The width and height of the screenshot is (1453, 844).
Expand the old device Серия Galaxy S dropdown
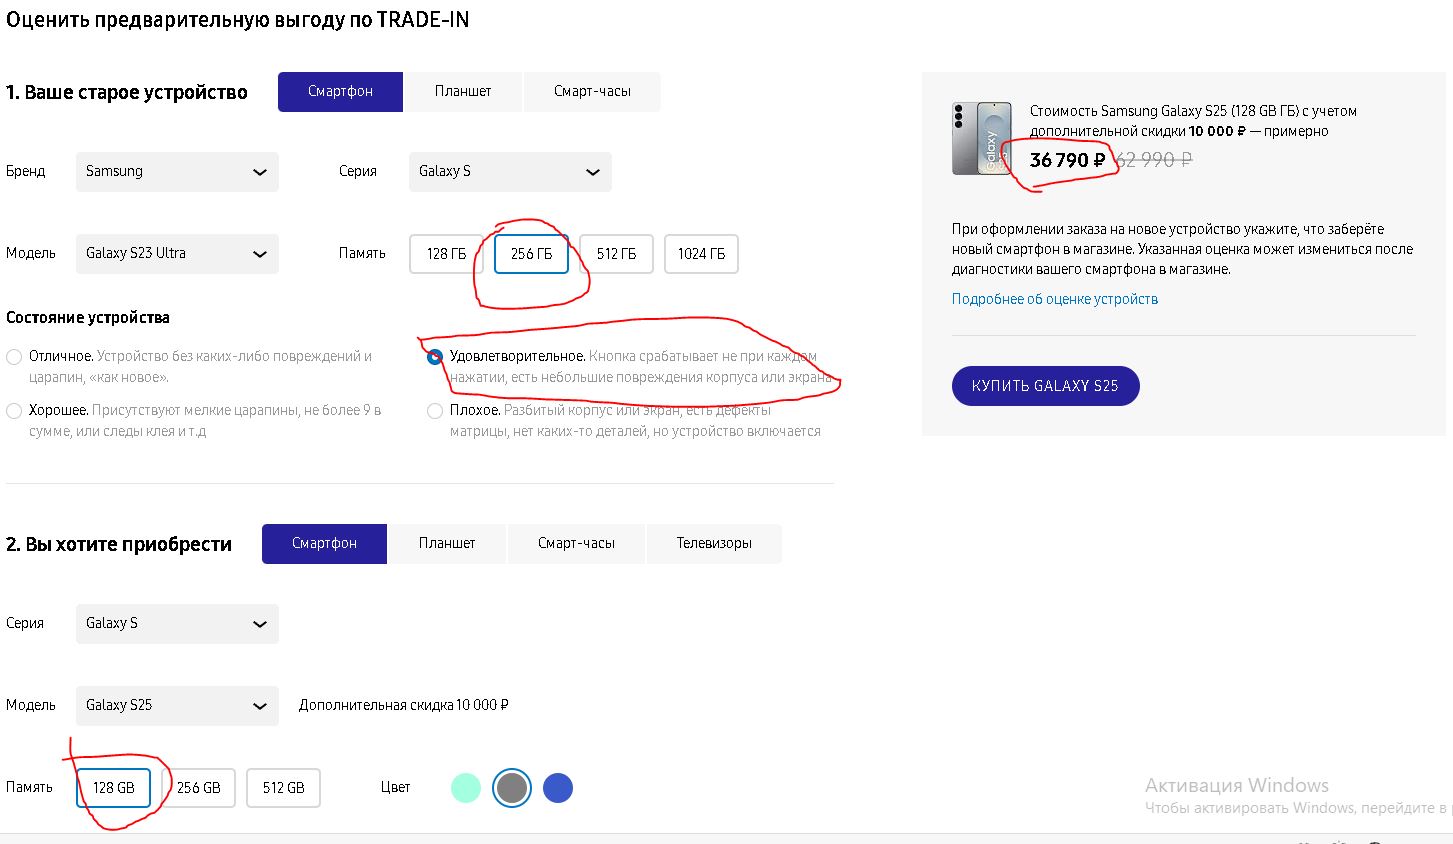(510, 172)
